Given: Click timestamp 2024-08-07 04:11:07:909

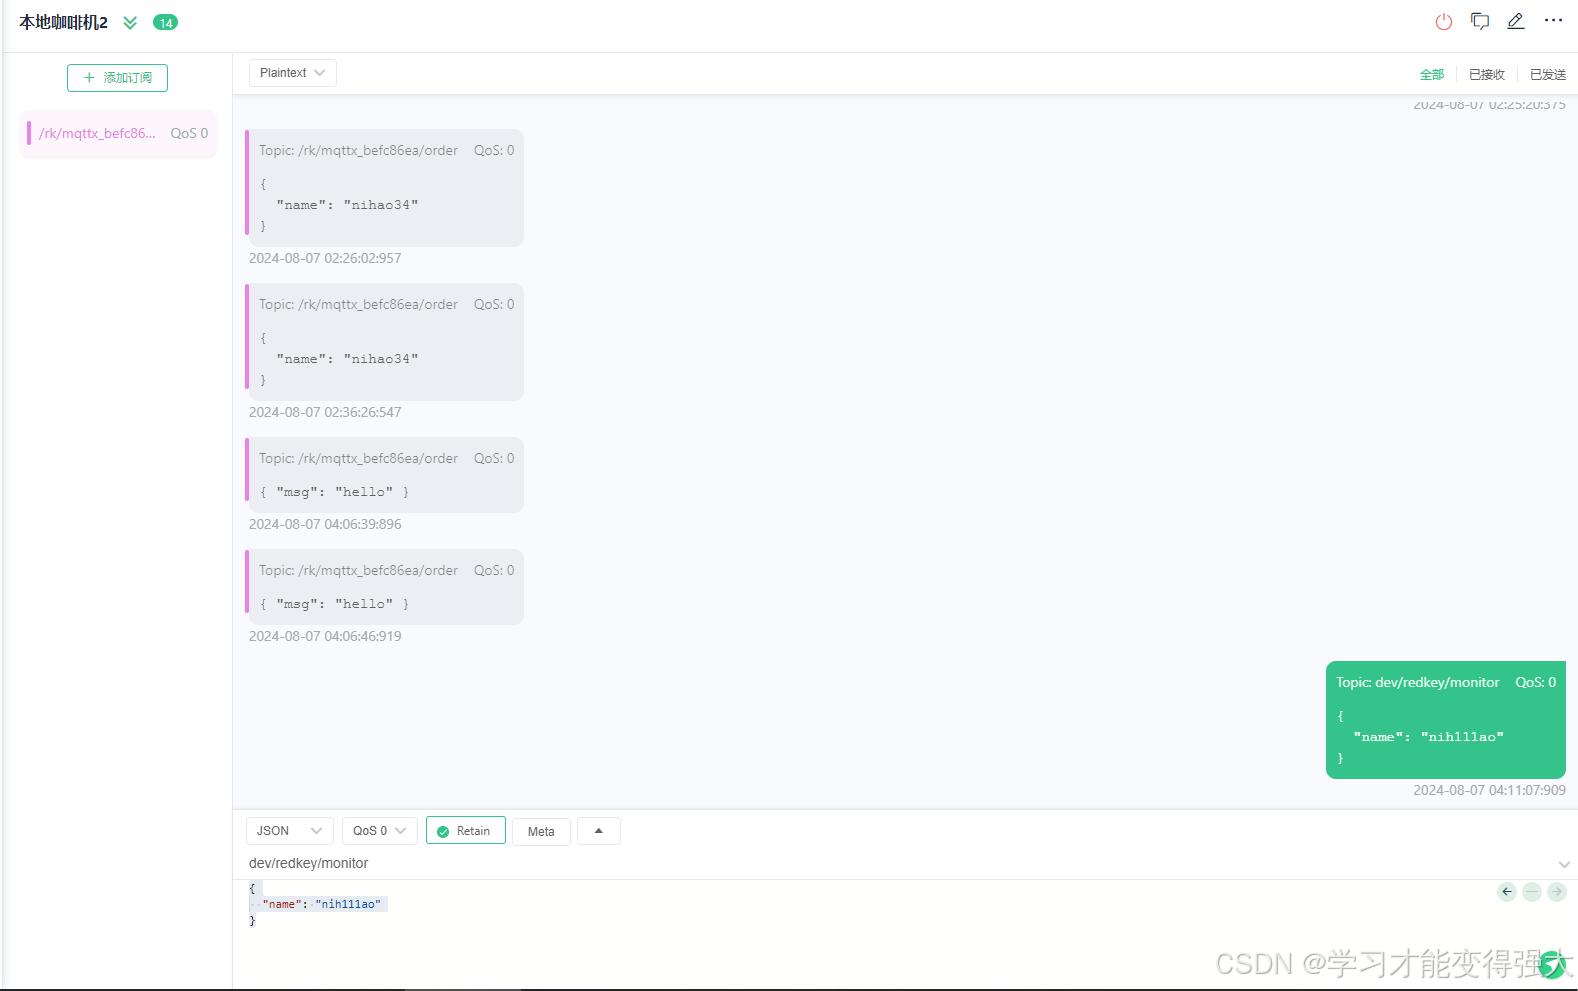Looking at the screenshot, I should click(1489, 790).
